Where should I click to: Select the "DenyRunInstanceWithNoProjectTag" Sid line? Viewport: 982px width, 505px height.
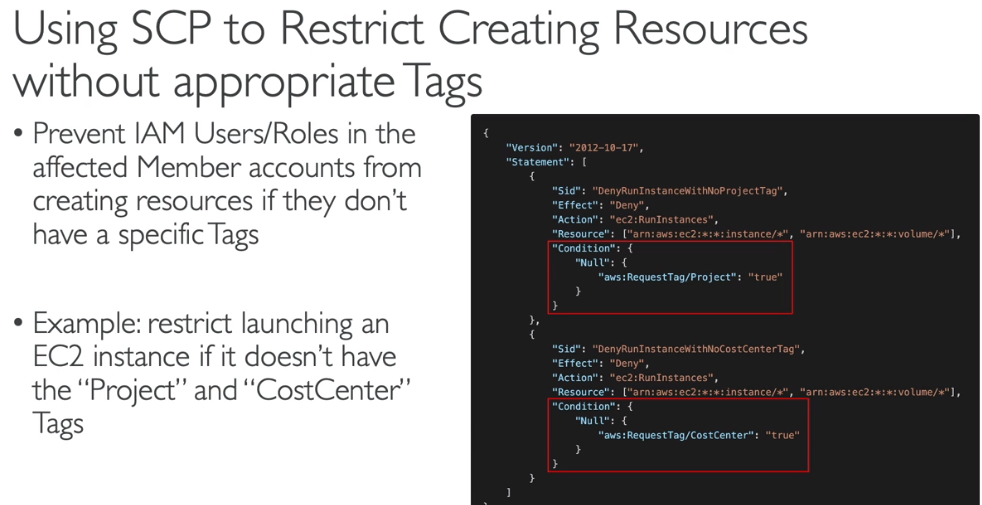click(x=669, y=191)
